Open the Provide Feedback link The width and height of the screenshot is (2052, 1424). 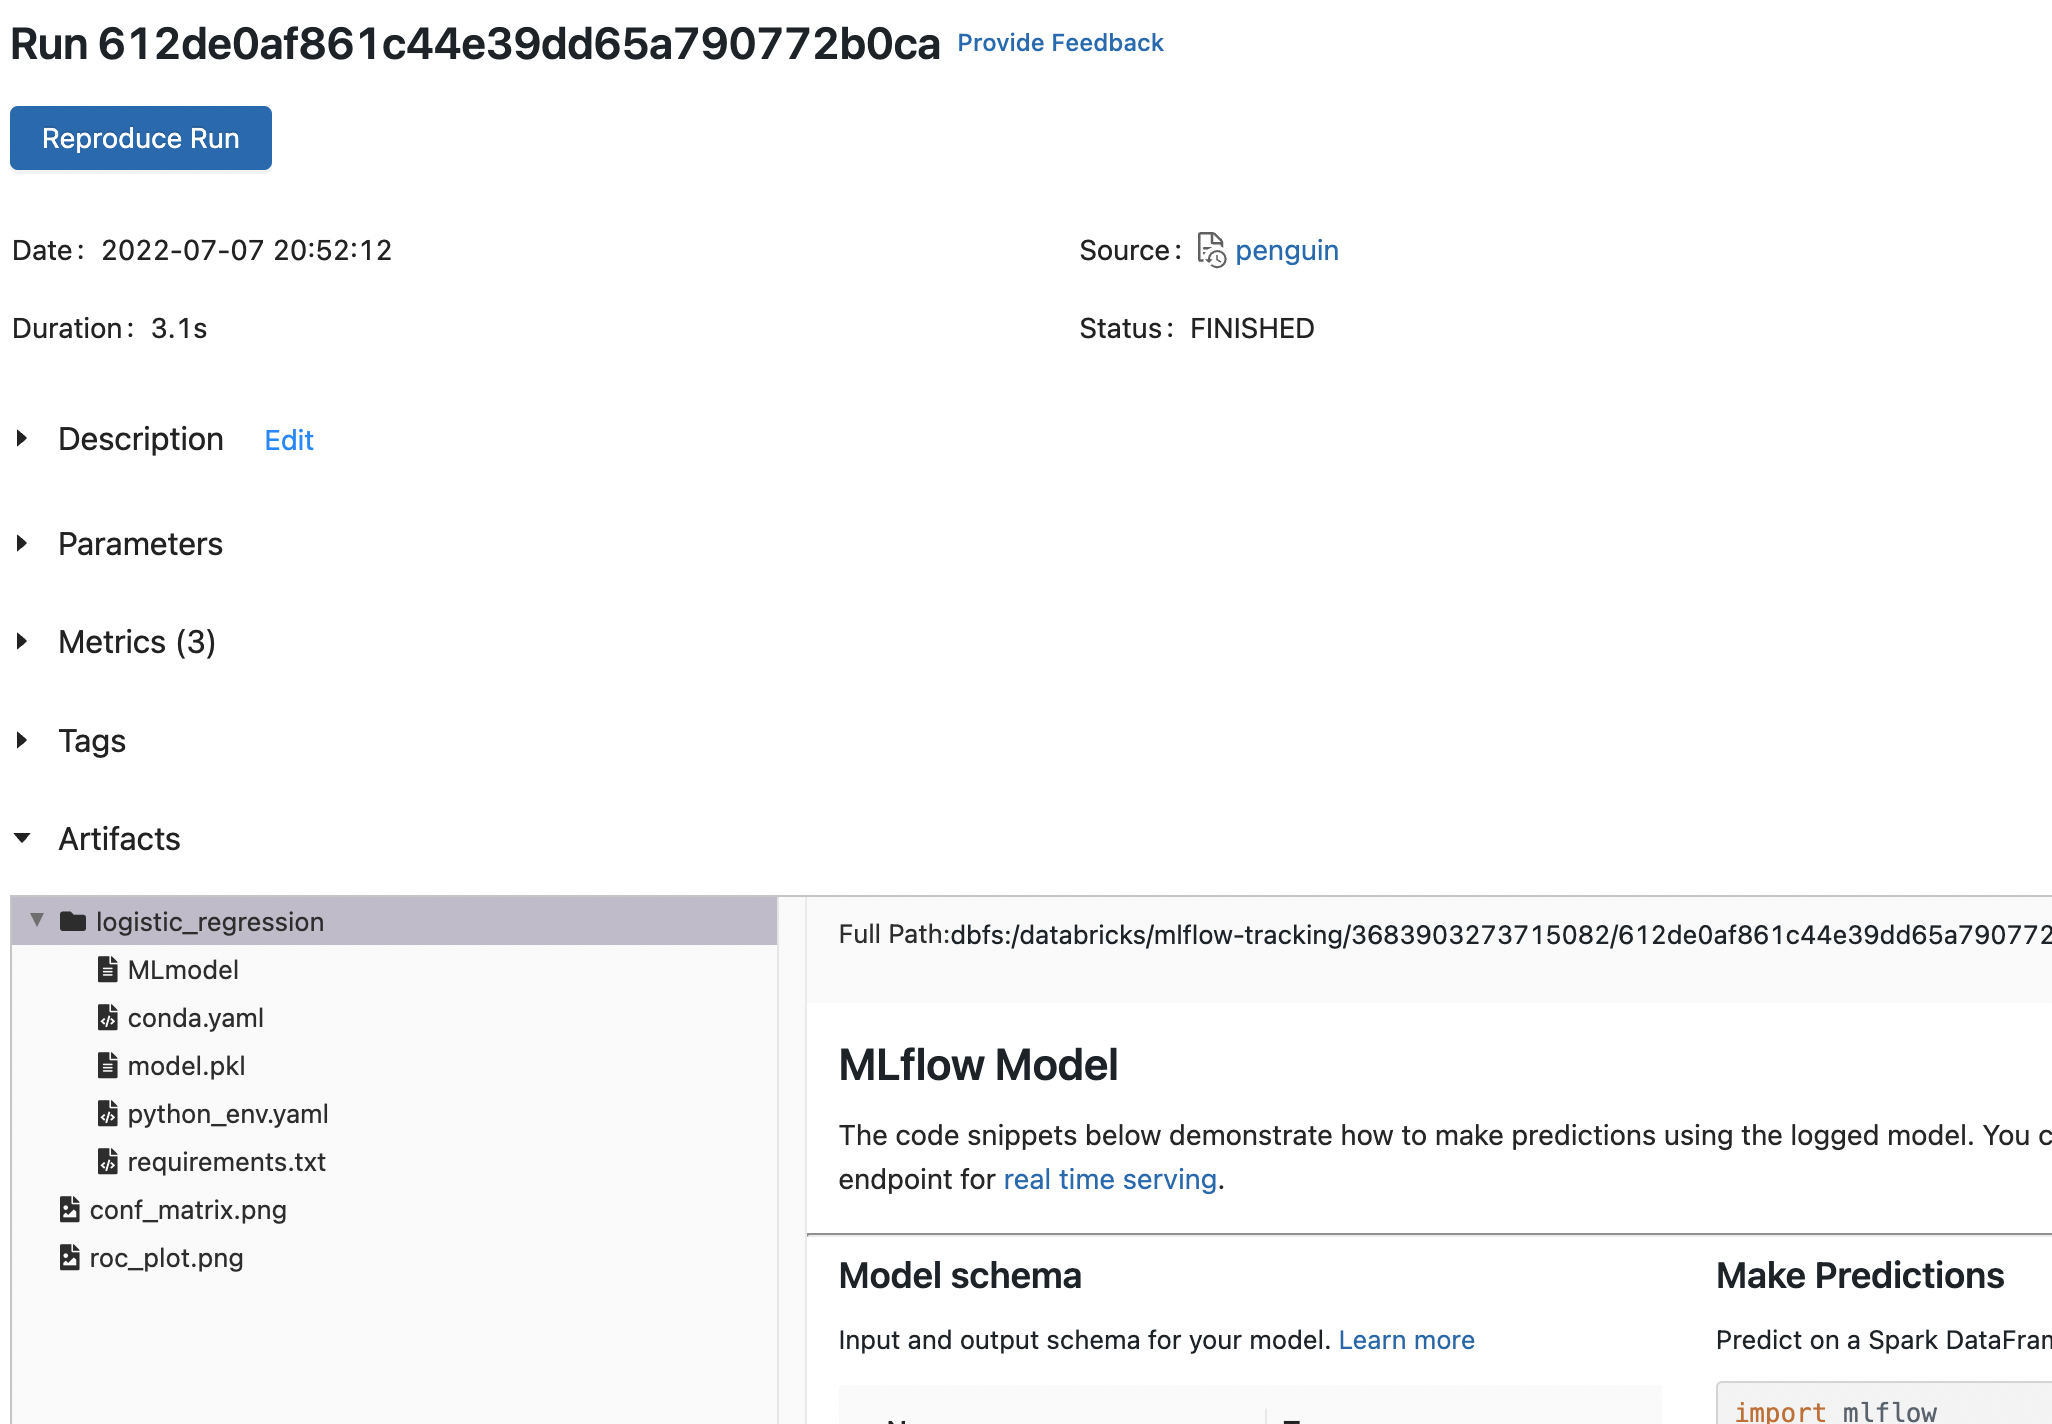(x=1060, y=43)
